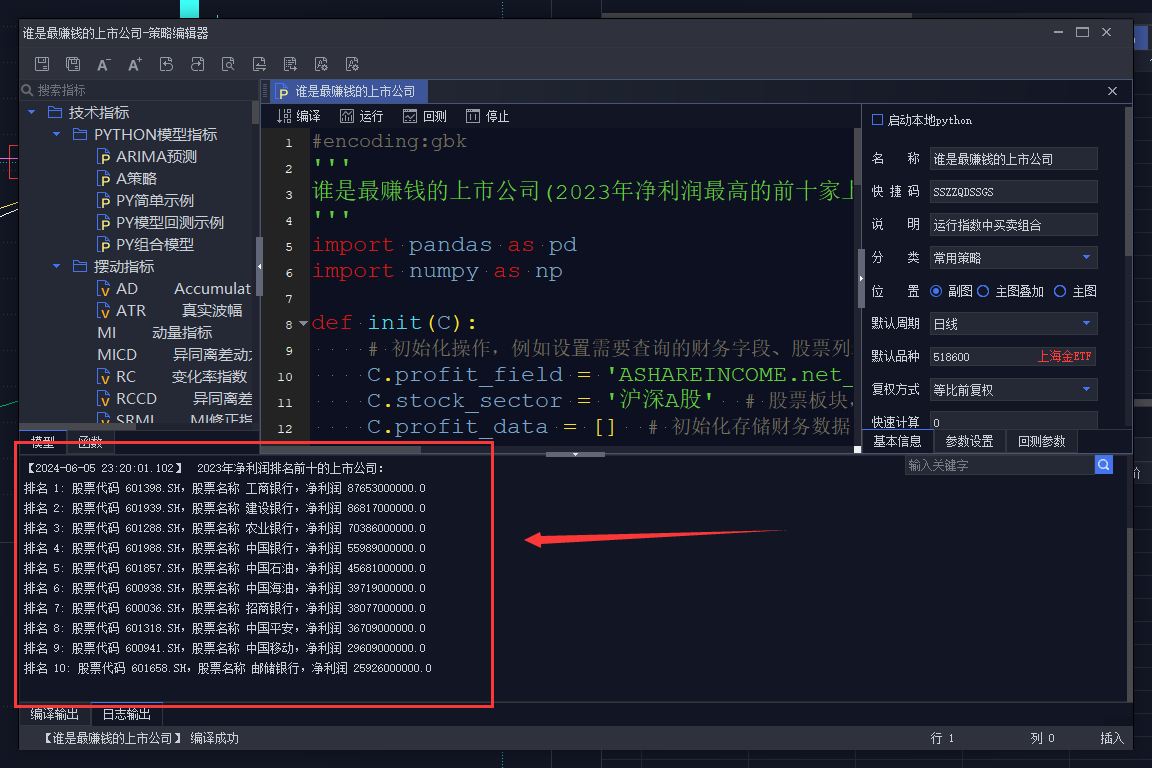Switch to the 基本信息 tab
1152x768 pixels.
coord(897,441)
